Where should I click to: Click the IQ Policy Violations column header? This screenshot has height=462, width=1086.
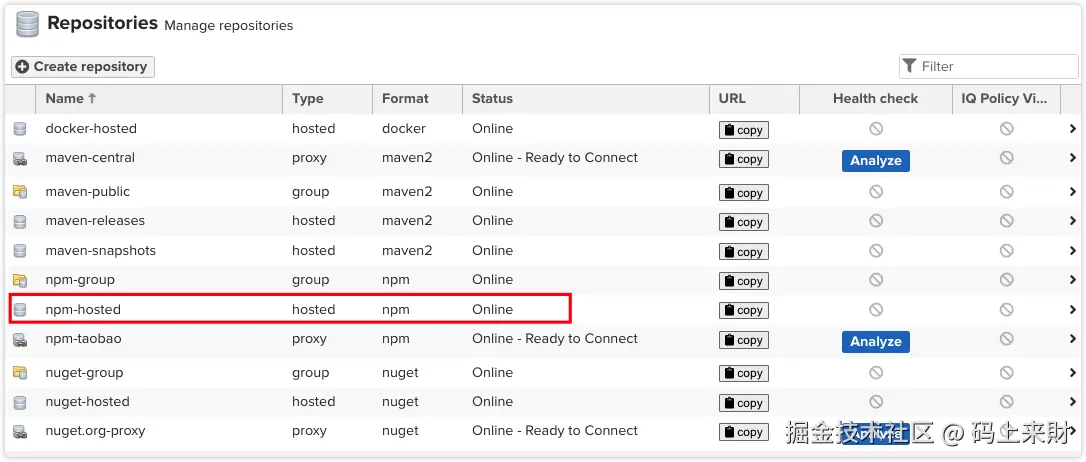click(1006, 99)
